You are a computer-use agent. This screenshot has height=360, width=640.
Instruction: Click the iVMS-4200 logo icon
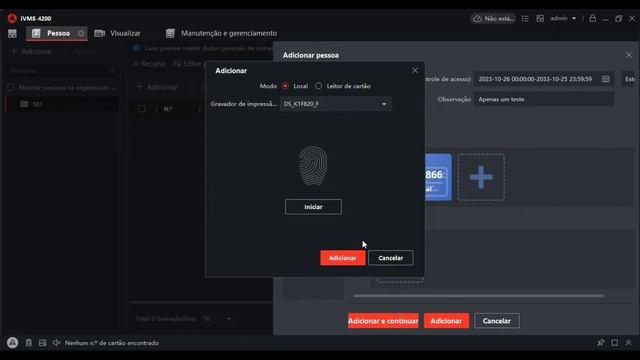point(12,18)
